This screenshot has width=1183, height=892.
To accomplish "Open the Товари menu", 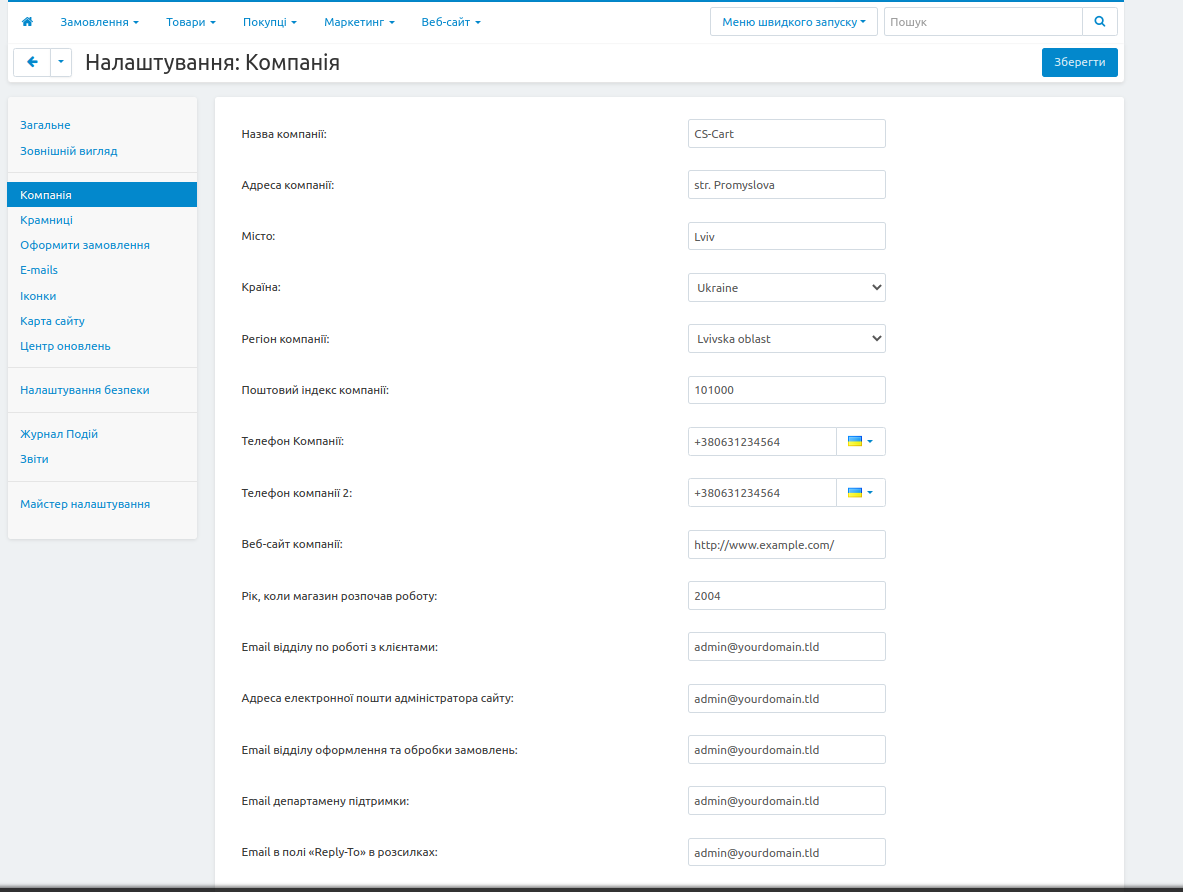I will pyautogui.click(x=190, y=22).
